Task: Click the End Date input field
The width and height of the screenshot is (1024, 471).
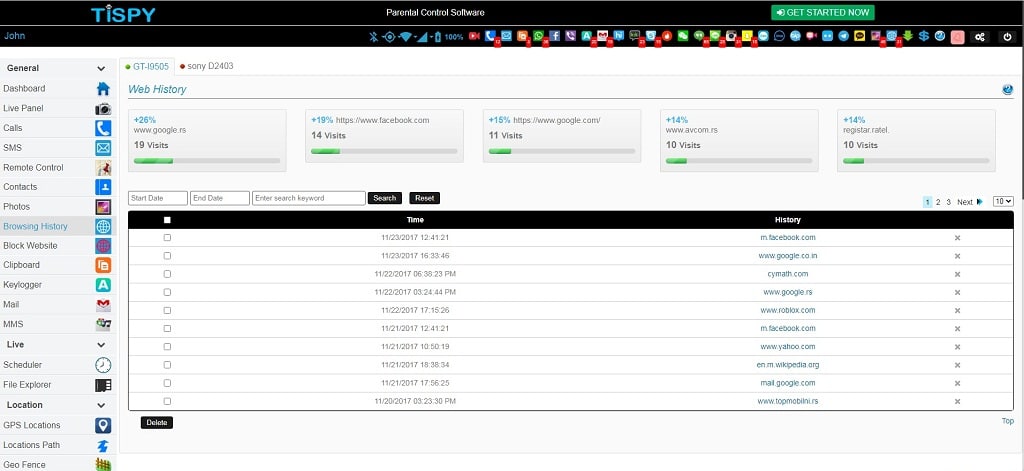Action: [220, 198]
